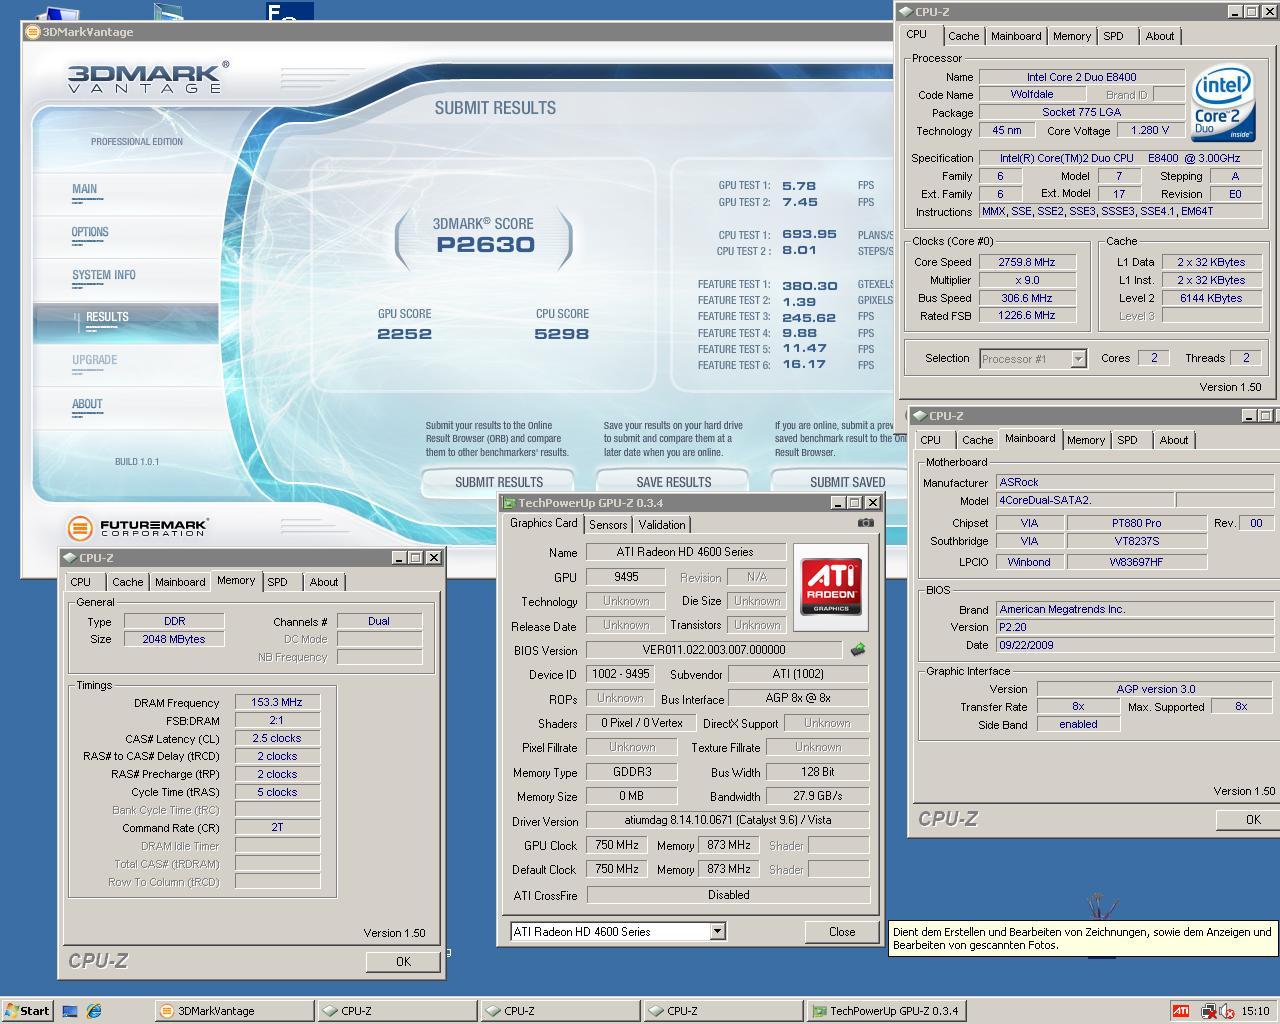Open the Start menu
The image size is (1280, 1024).
[x=27, y=1011]
